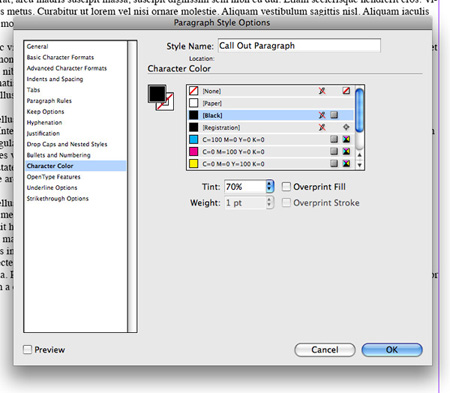
Task: Click the registration crosshair icon on [Registration] row
Action: tap(346, 127)
